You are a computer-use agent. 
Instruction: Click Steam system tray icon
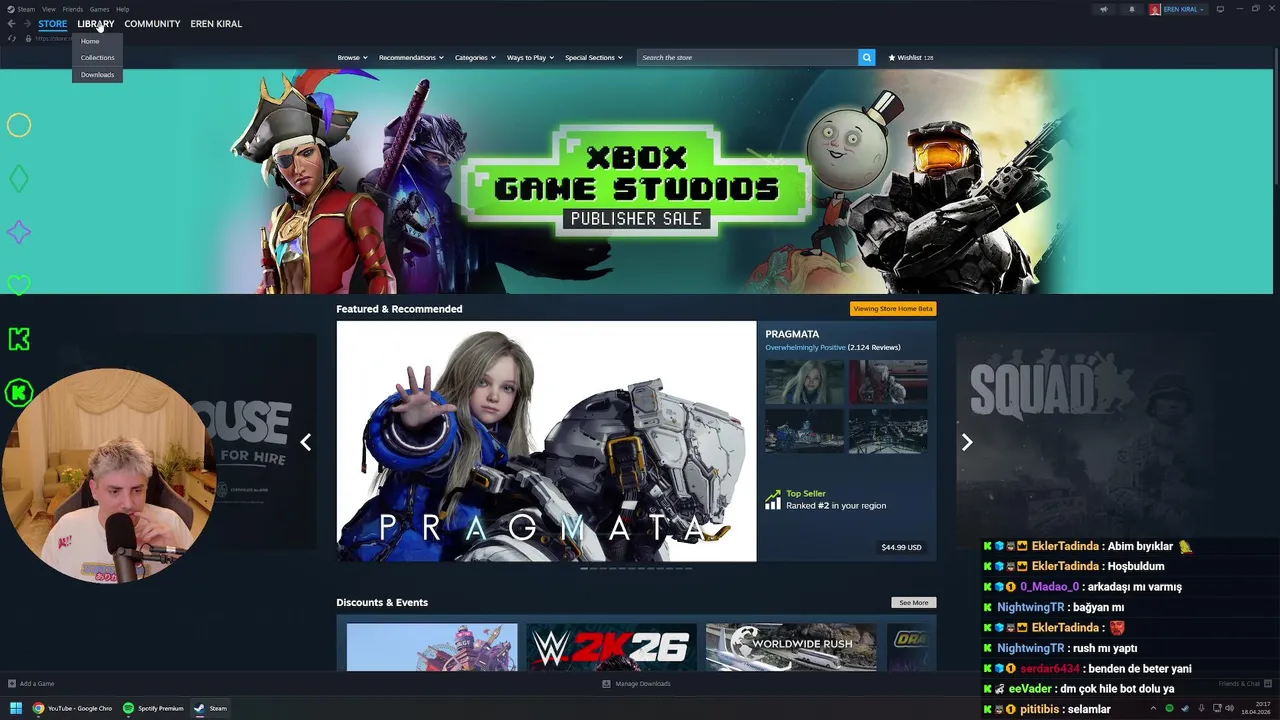click(x=1184, y=708)
